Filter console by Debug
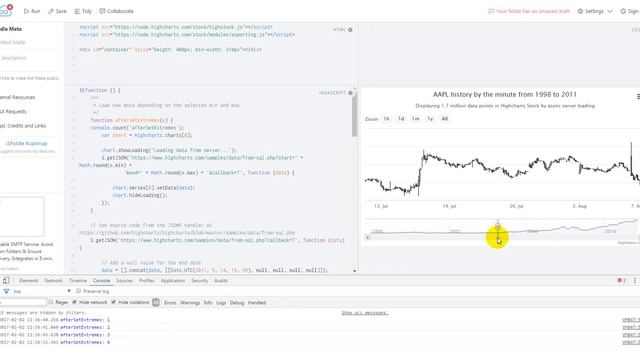Screen dimensions: 640x360 237,303
